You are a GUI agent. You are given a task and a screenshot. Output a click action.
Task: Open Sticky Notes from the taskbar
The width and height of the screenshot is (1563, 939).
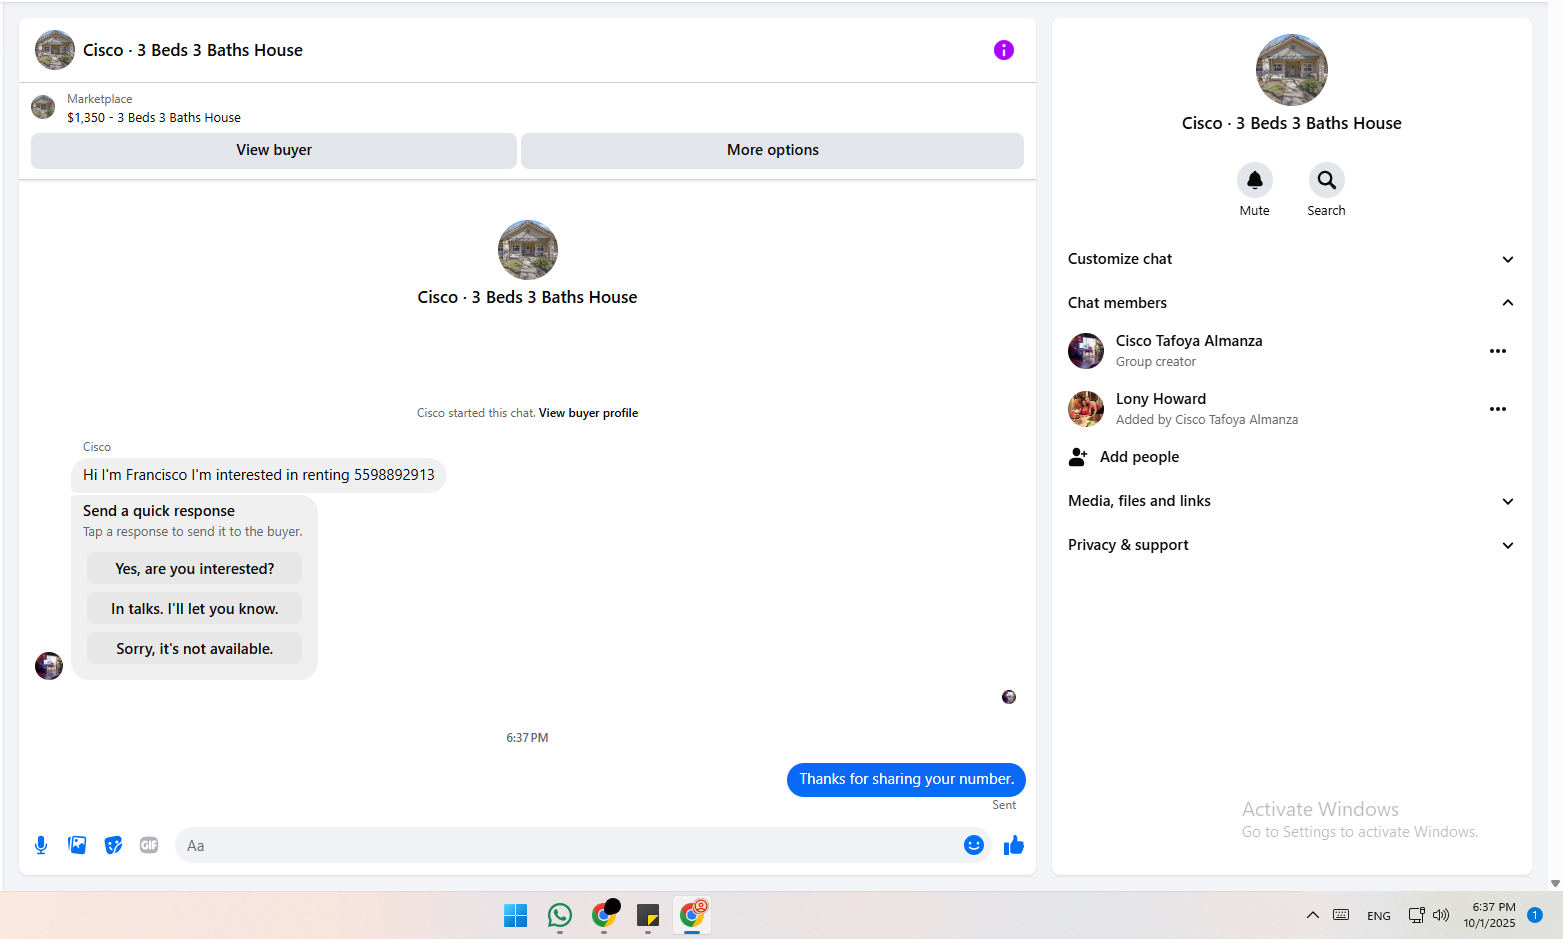point(648,915)
